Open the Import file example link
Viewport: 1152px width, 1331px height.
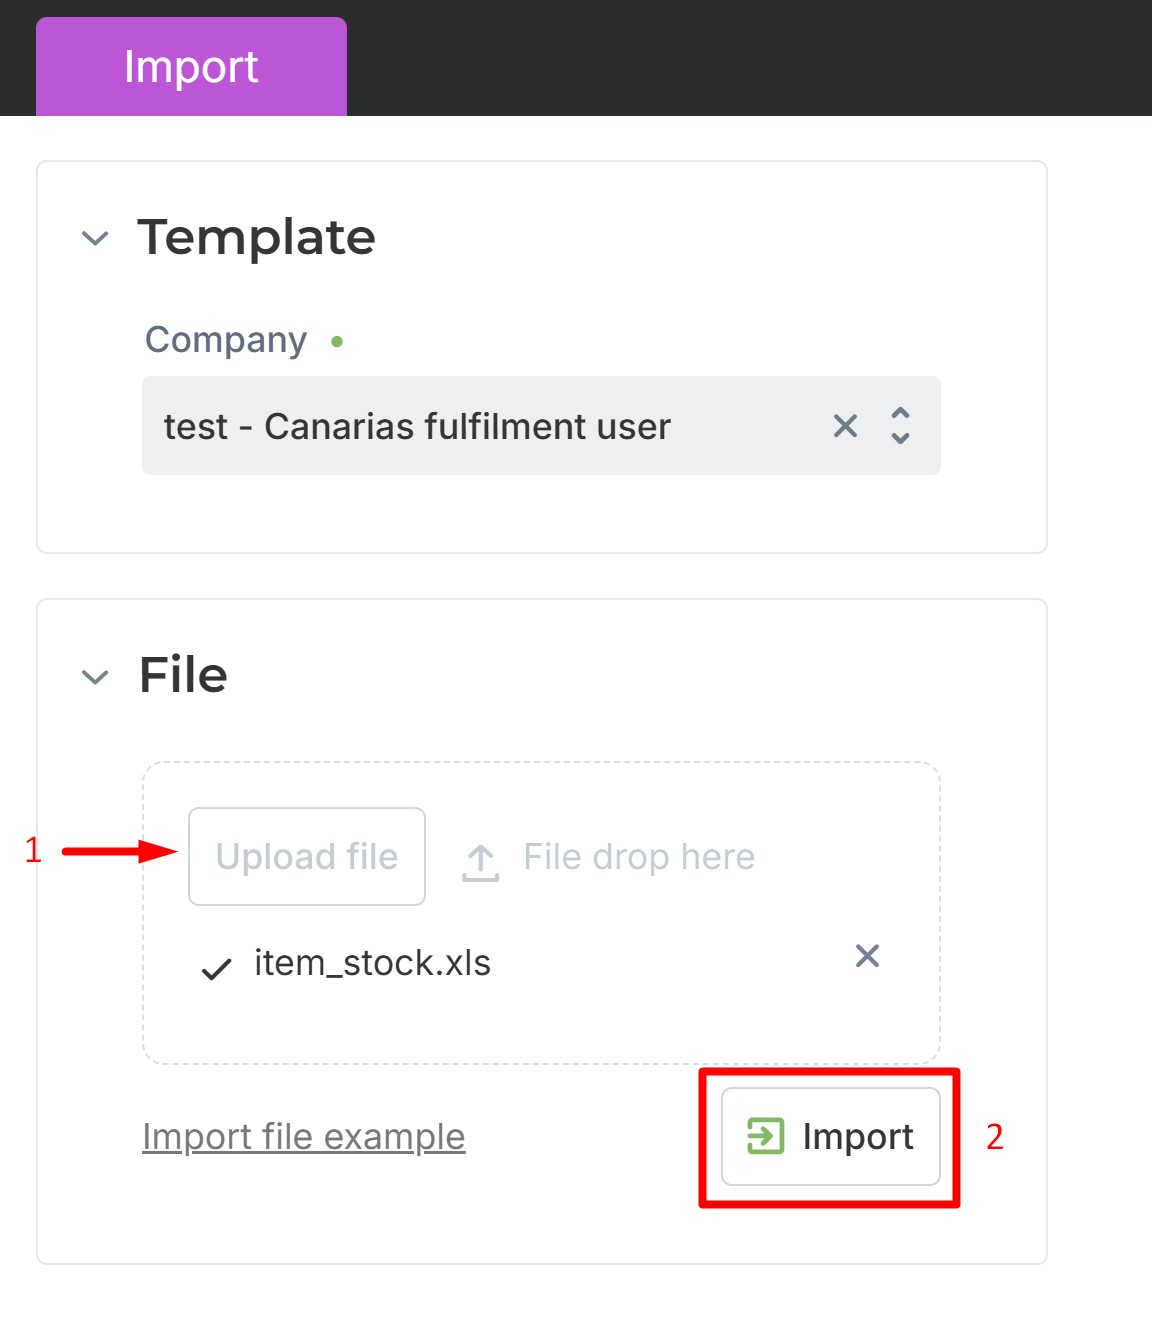tap(304, 1136)
